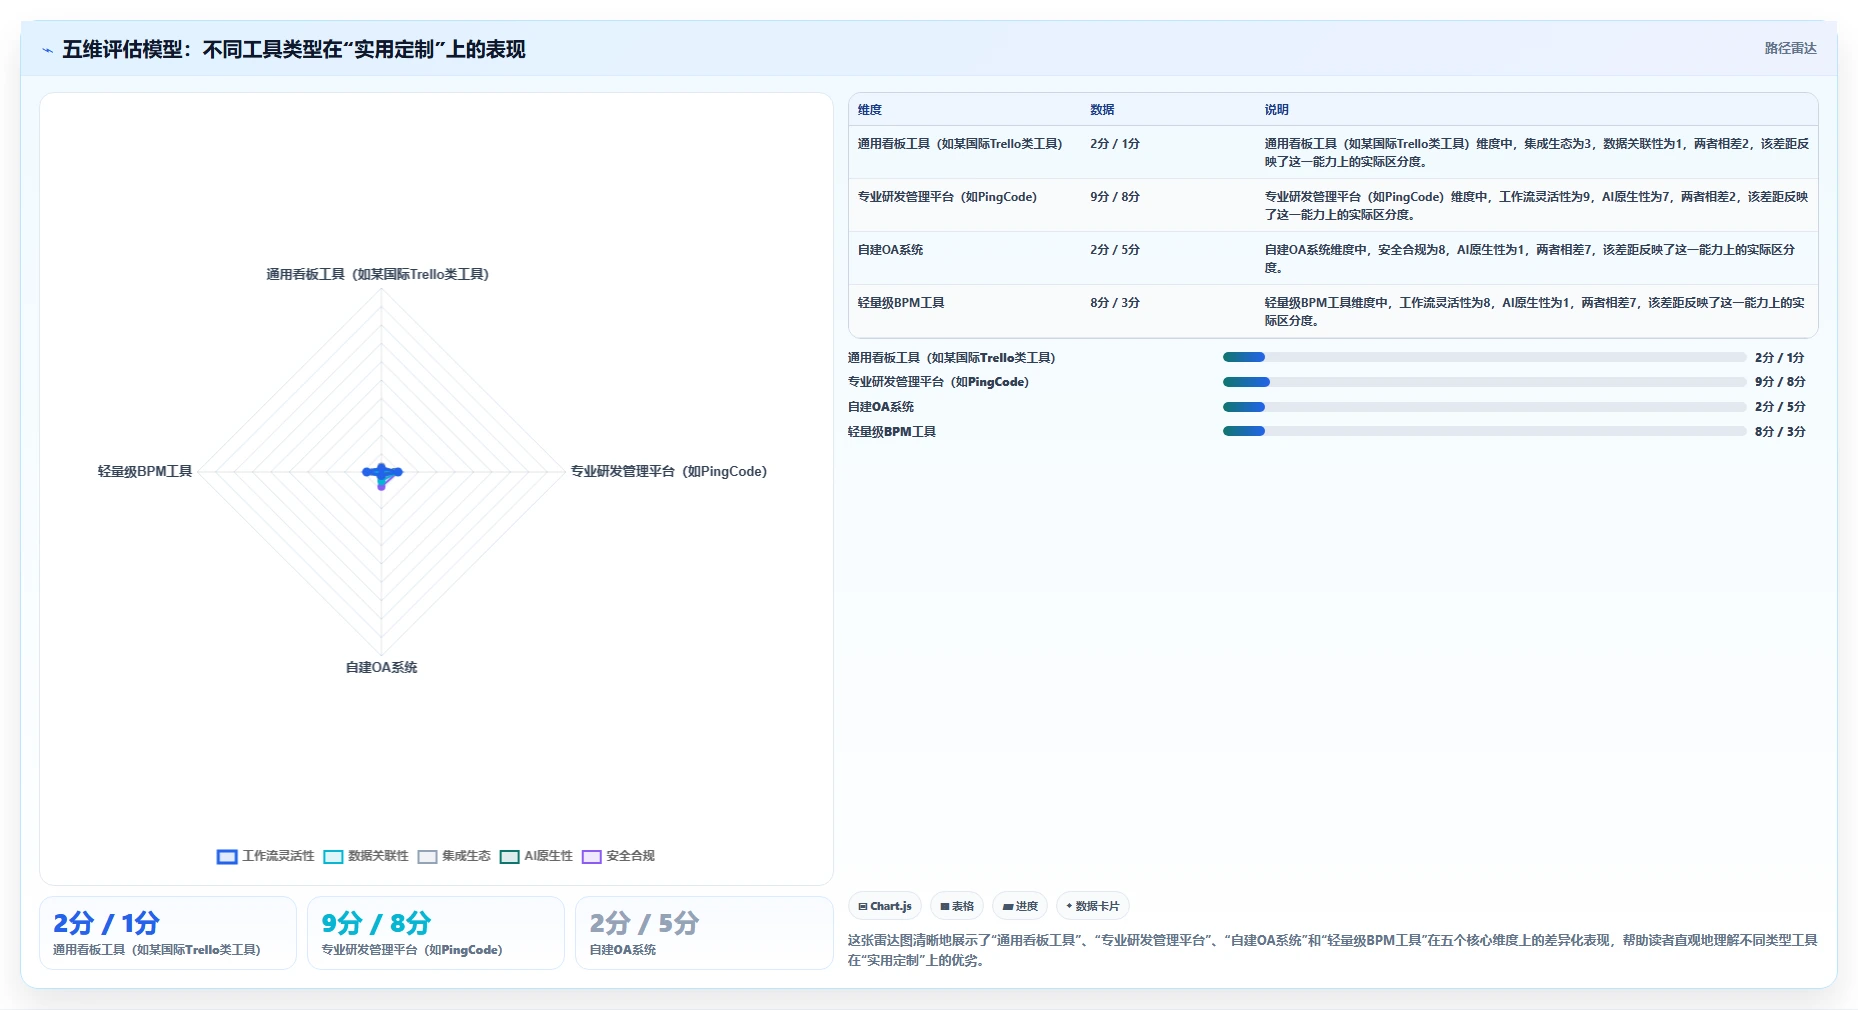Click description text for 轻量级BPM工具 row
The image size is (1858, 1010).
pos(1534,312)
